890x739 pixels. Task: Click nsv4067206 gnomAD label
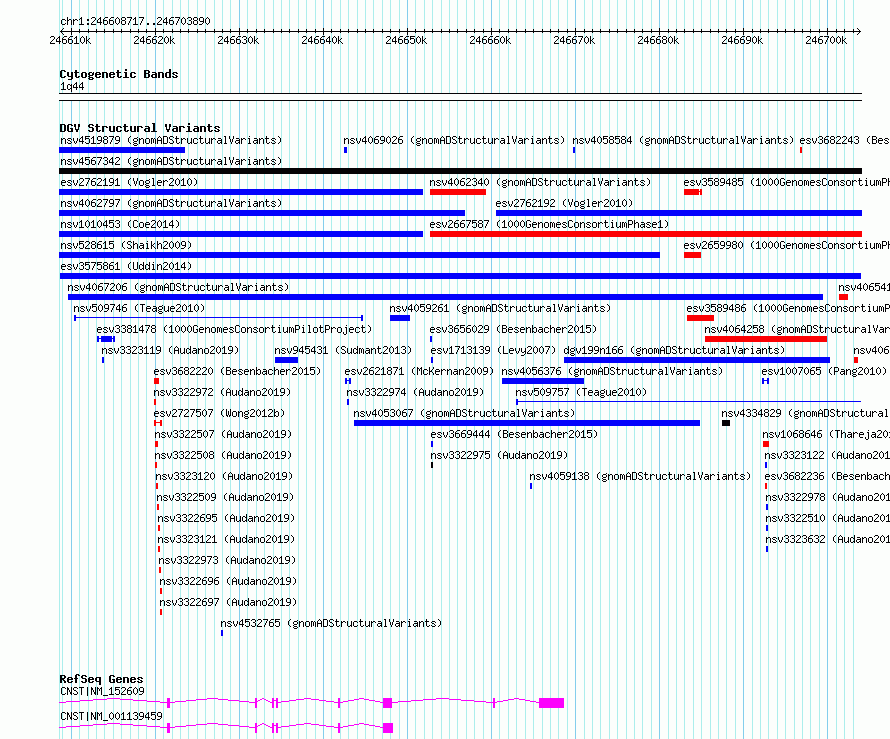click(x=178, y=287)
